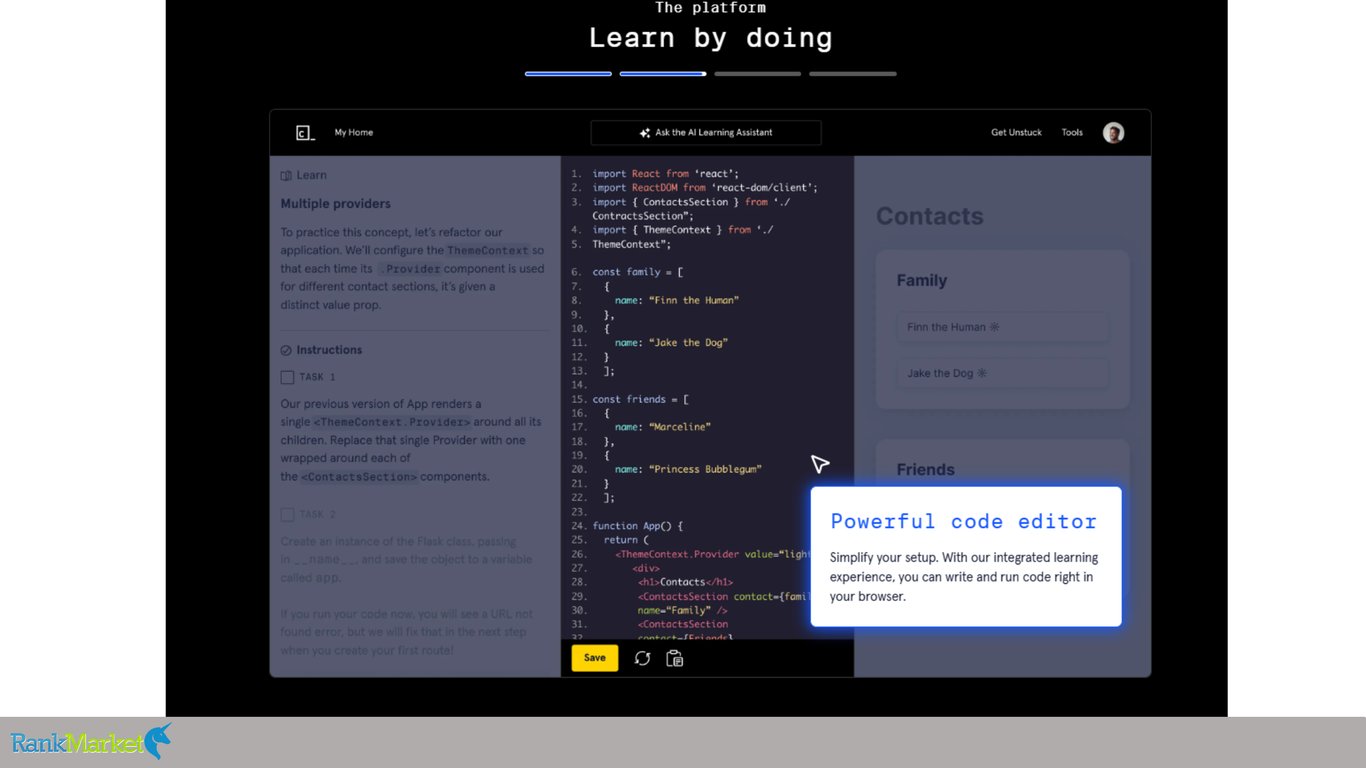Viewport: 1366px width, 768px height.
Task: Click the Powerful code editor title
Action: (964, 521)
